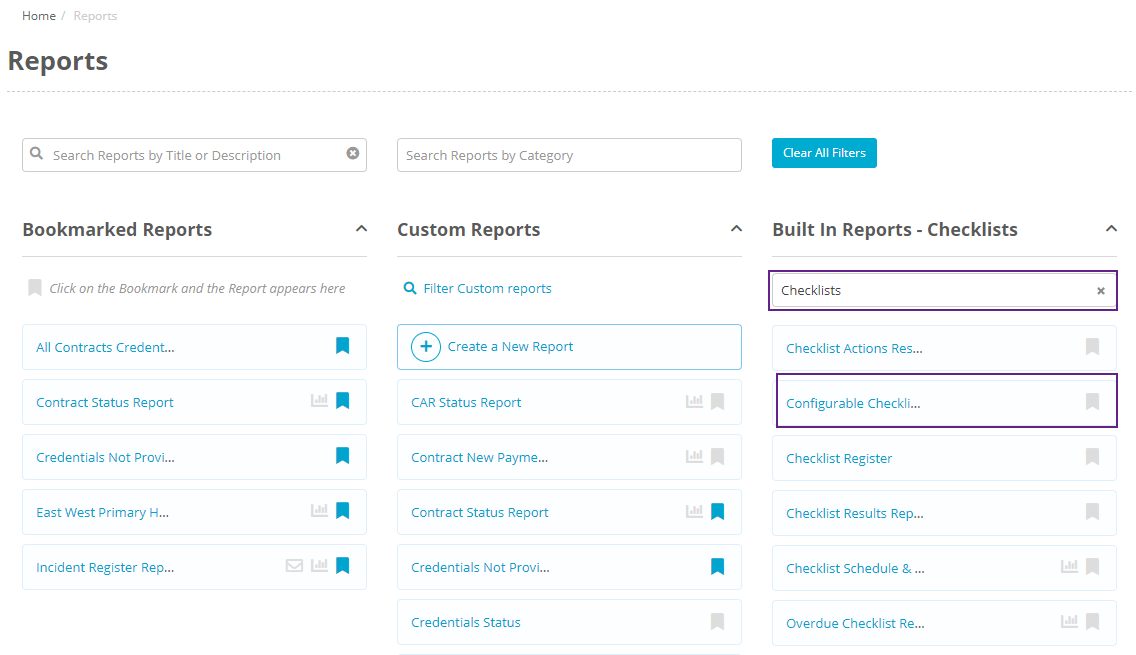Click the bookmark icon beside Credentials Status
Image resolution: width=1136 pixels, height=655 pixels.
coord(716,622)
